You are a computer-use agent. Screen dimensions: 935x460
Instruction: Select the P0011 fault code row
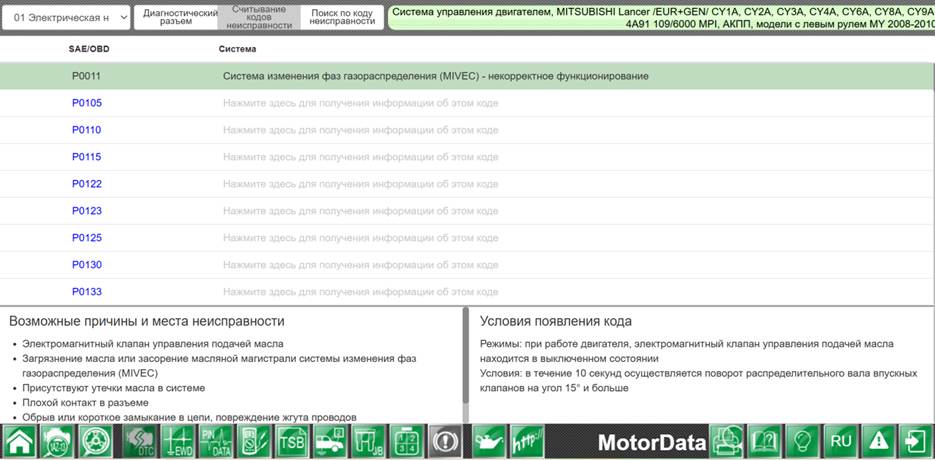pyautogui.click(x=468, y=76)
